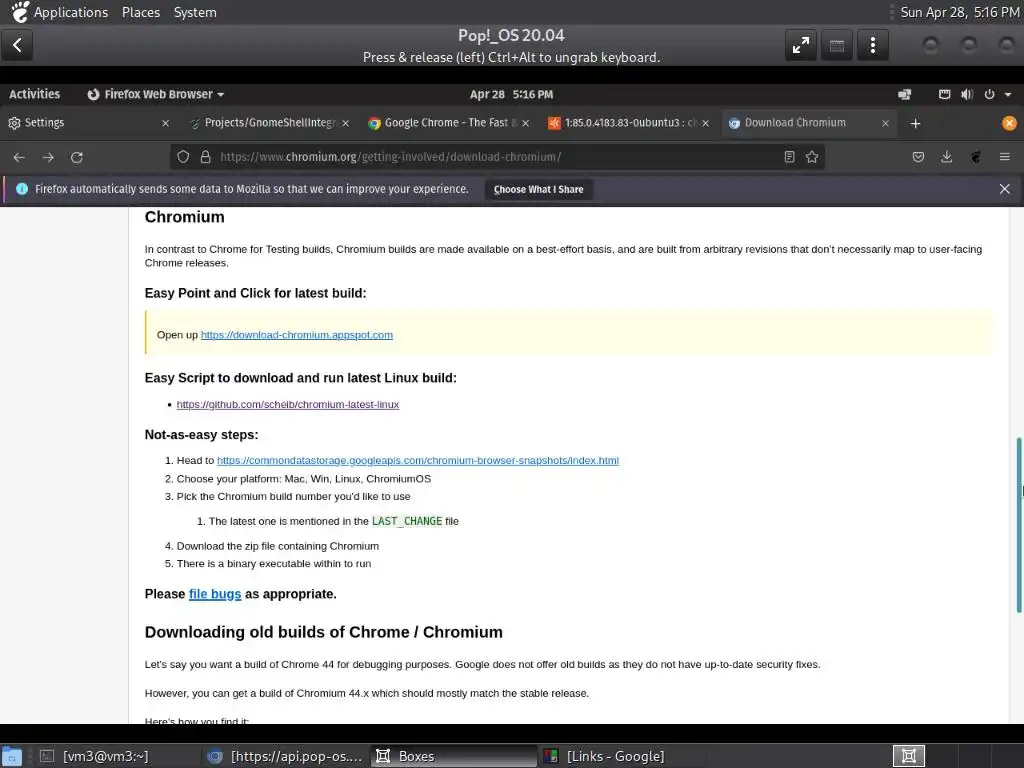The height and width of the screenshot is (768, 1024).
Task: Toggle Firefox reader view
Action: coord(790,157)
